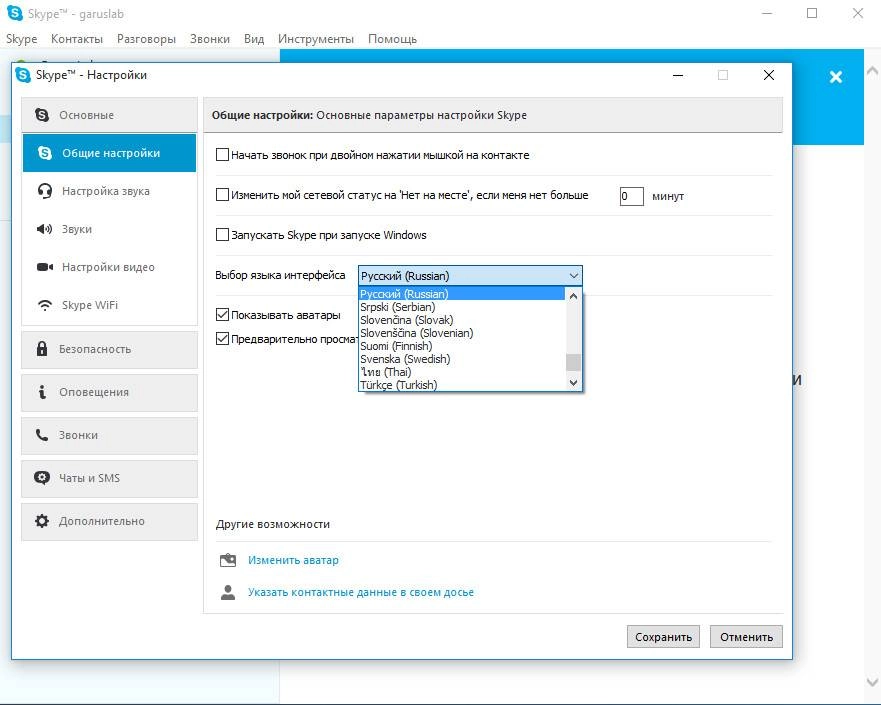Uncheck the Предварительно просматривать checkbox

222,338
